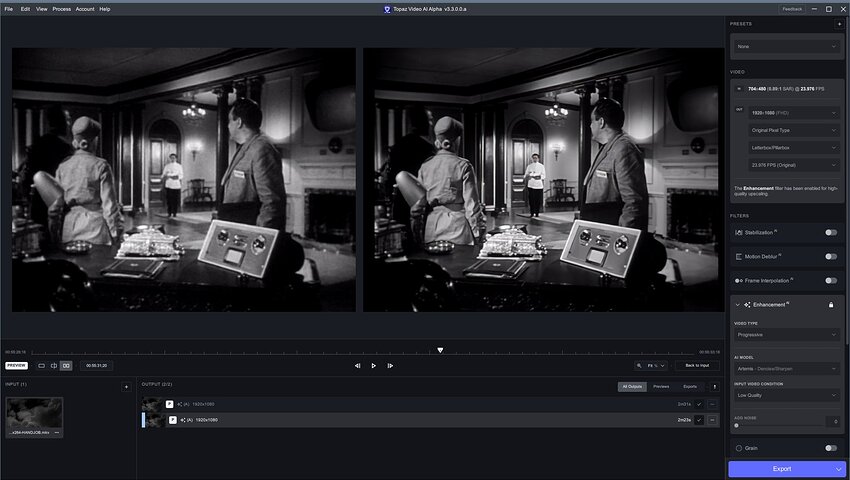Click the Frame Interpolation filter icon

click(x=738, y=280)
